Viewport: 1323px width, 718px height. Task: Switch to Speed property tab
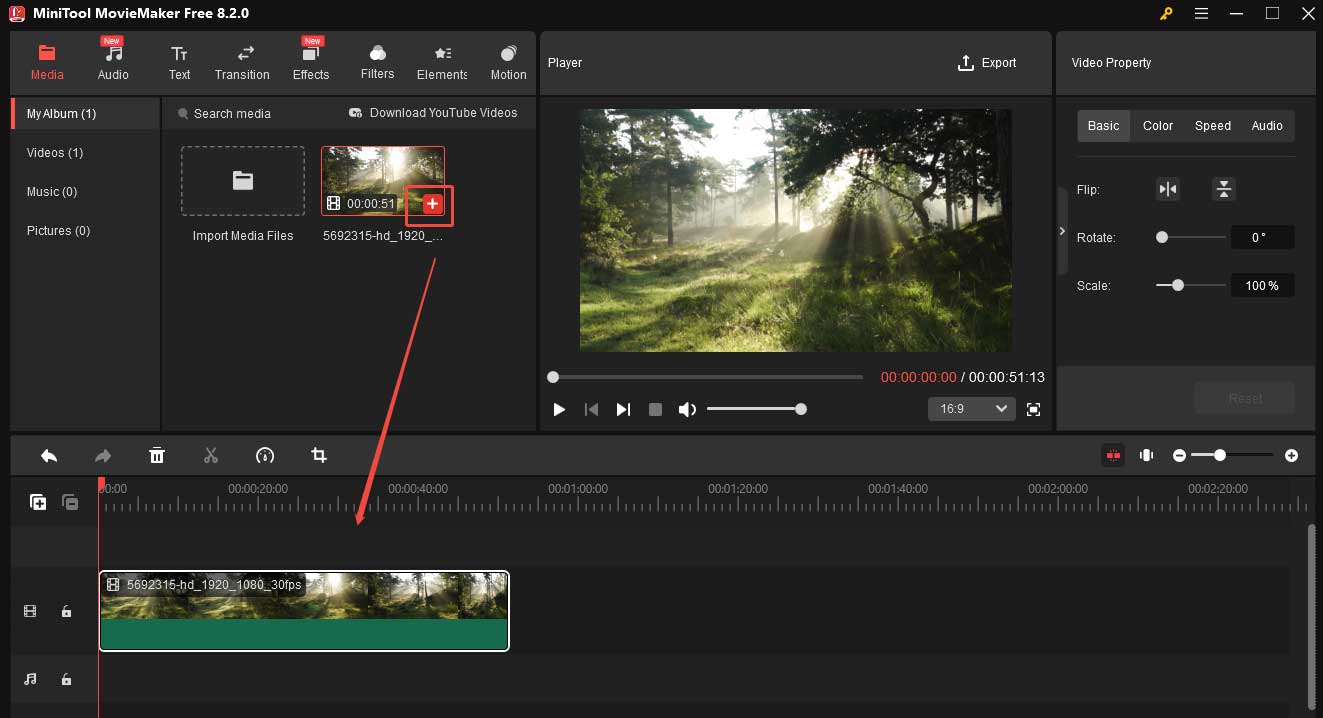[x=1213, y=126]
